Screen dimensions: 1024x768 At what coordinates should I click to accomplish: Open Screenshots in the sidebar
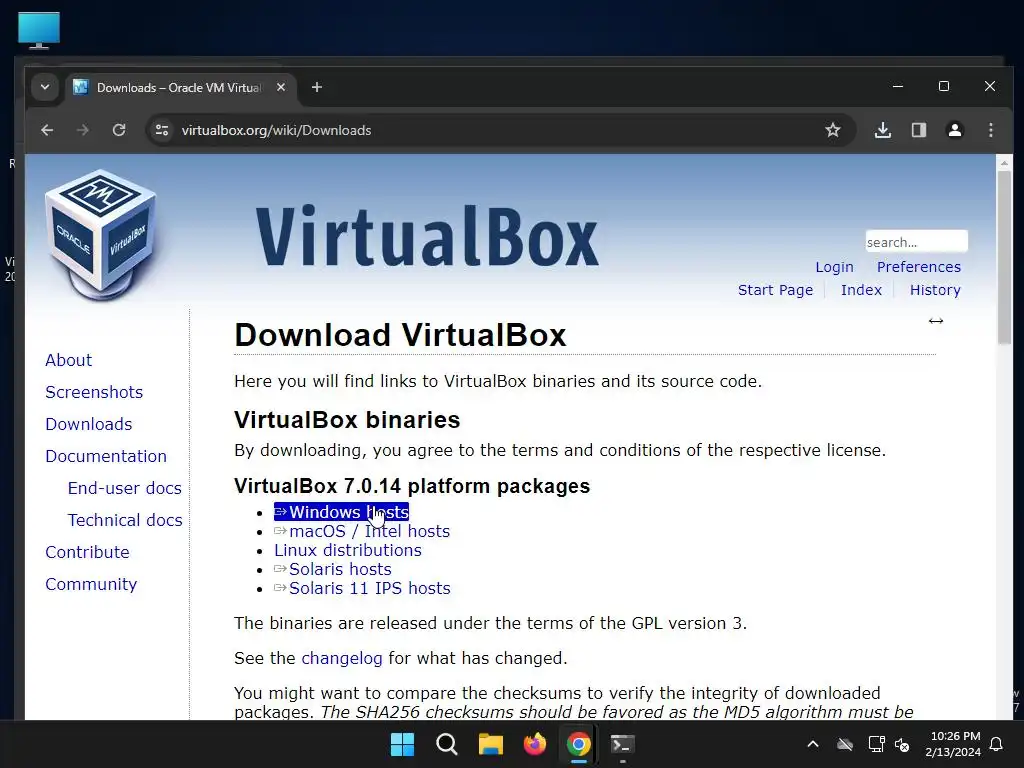click(x=94, y=392)
